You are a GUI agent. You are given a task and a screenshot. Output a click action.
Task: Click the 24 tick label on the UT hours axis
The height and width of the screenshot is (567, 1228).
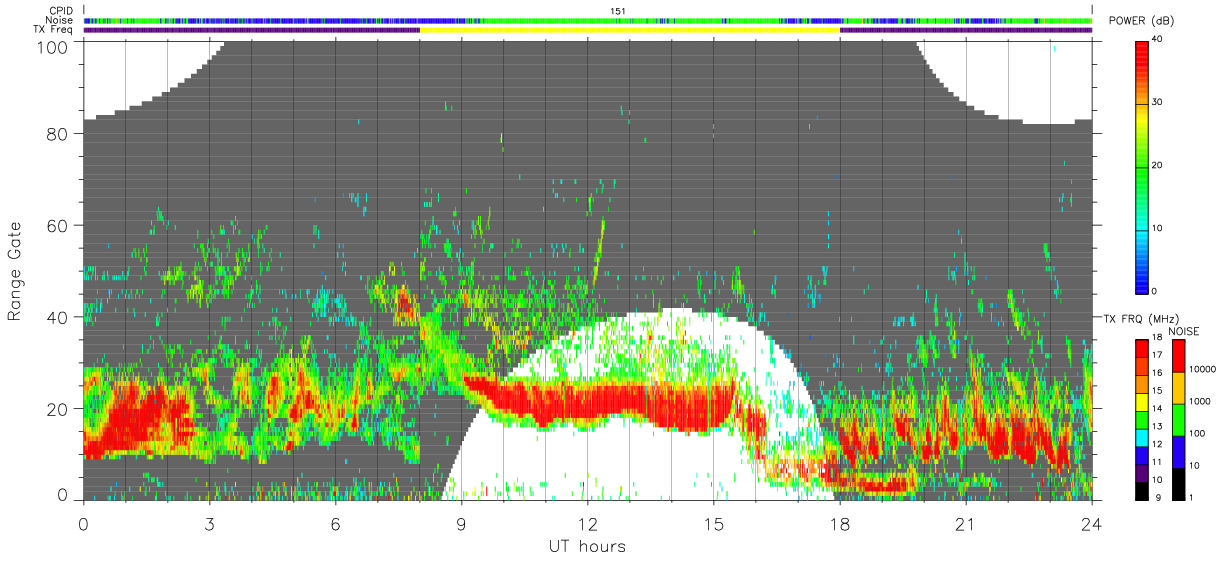(1091, 524)
